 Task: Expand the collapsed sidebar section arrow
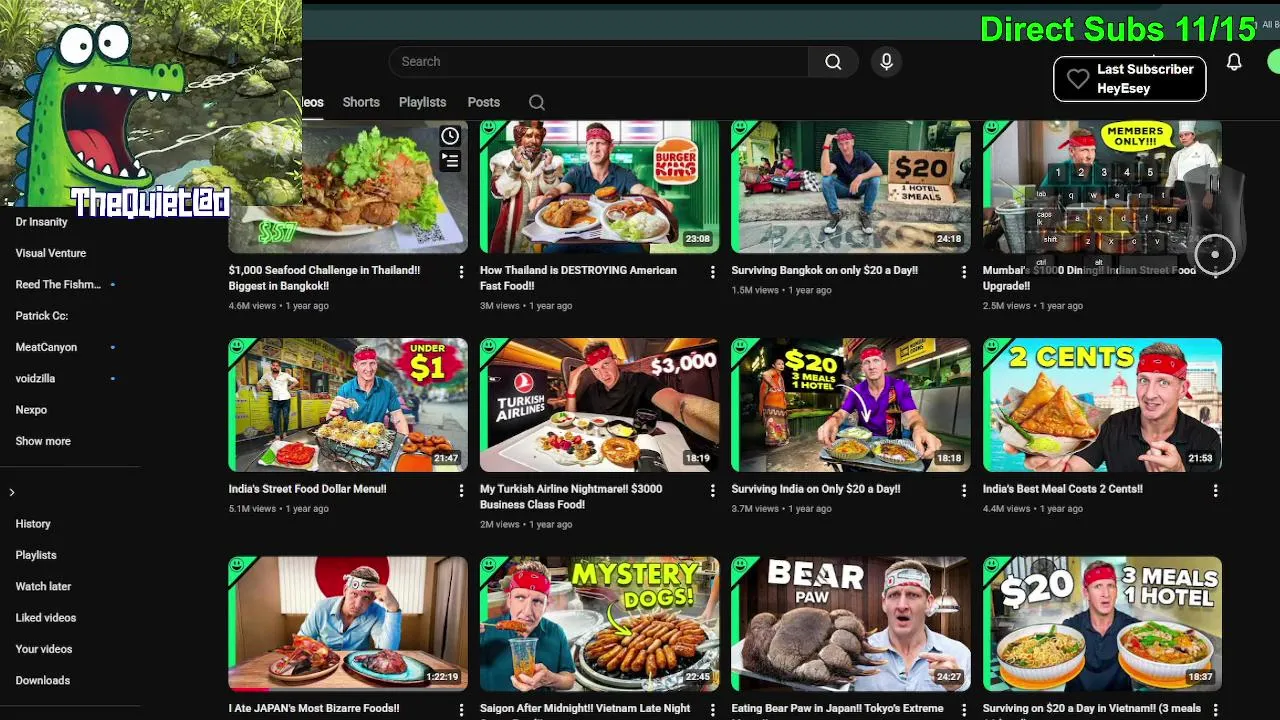(12, 492)
